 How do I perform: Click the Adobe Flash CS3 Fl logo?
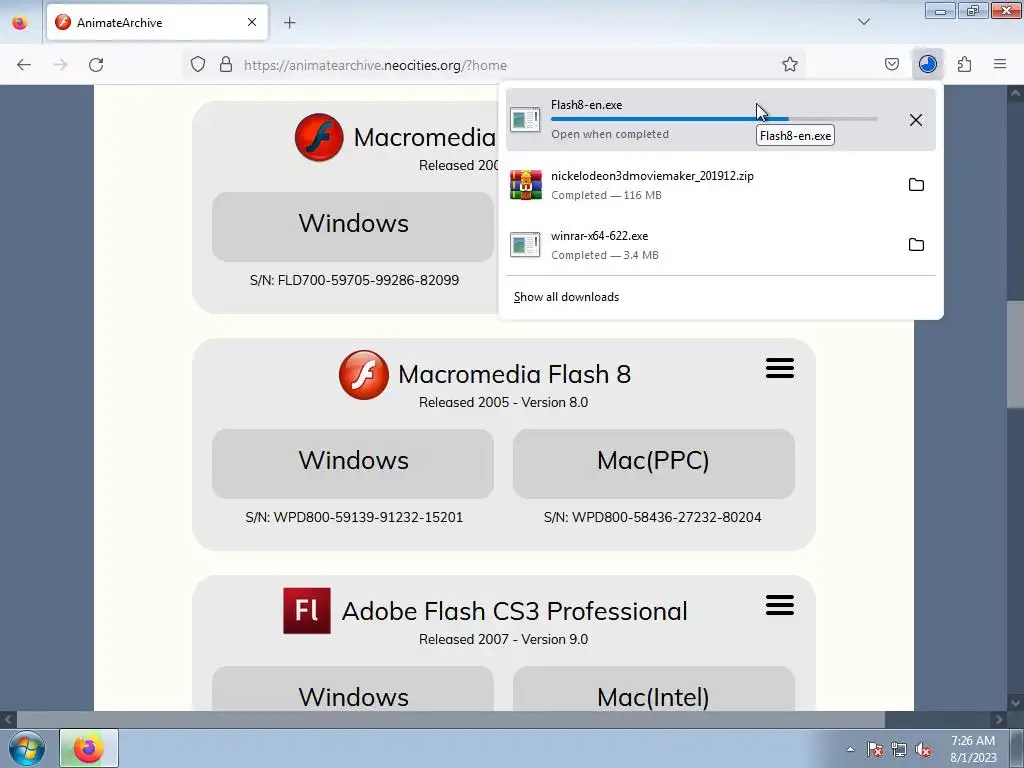pos(307,611)
